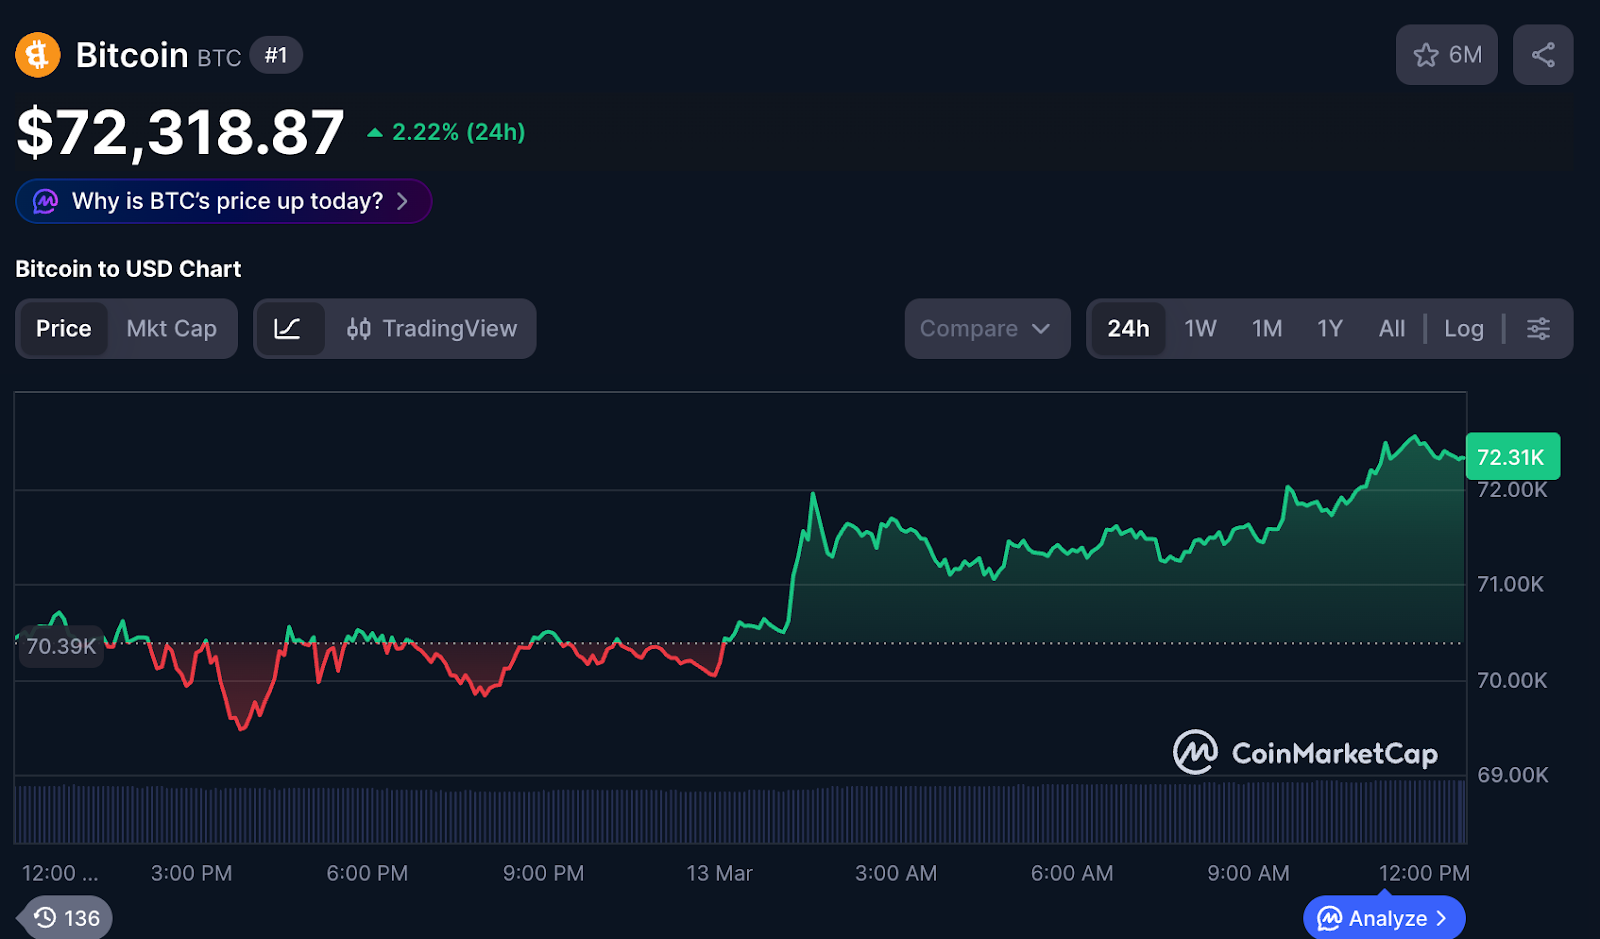The image size is (1600, 939).
Task: Switch to the TradingView chart
Action: [432, 329]
